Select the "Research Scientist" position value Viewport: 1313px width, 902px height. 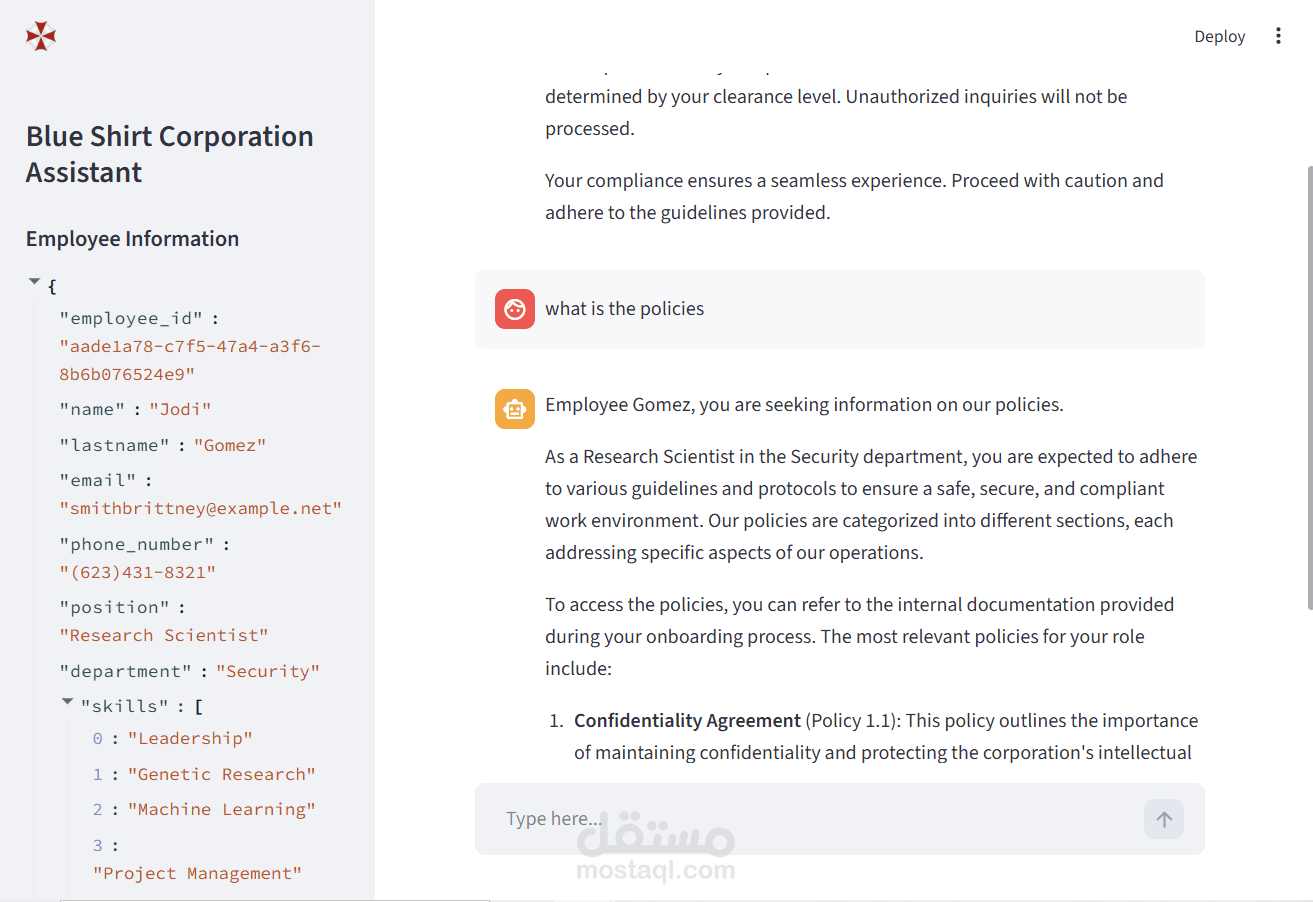pos(164,635)
